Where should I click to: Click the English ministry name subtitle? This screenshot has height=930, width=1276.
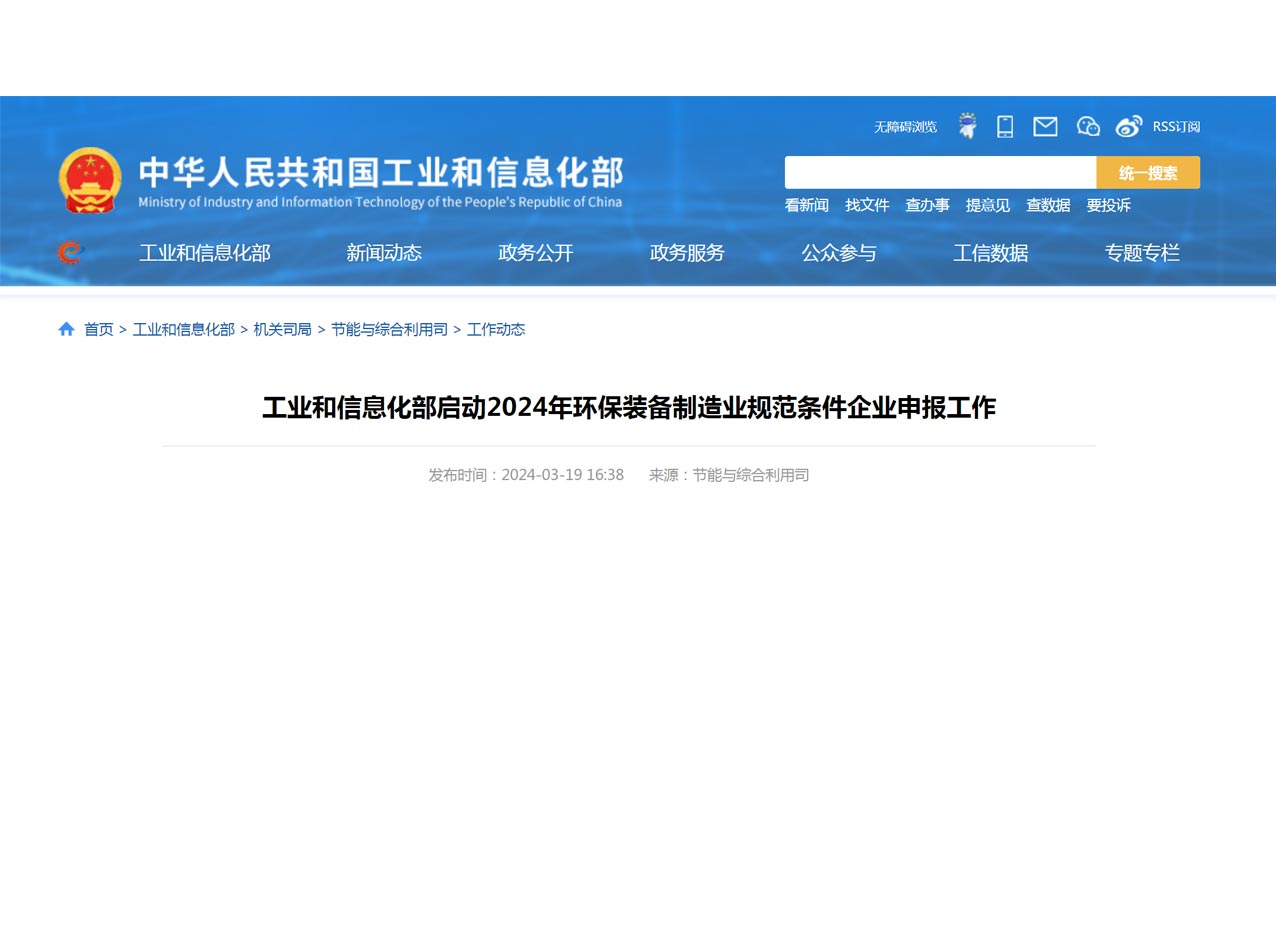(x=380, y=202)
